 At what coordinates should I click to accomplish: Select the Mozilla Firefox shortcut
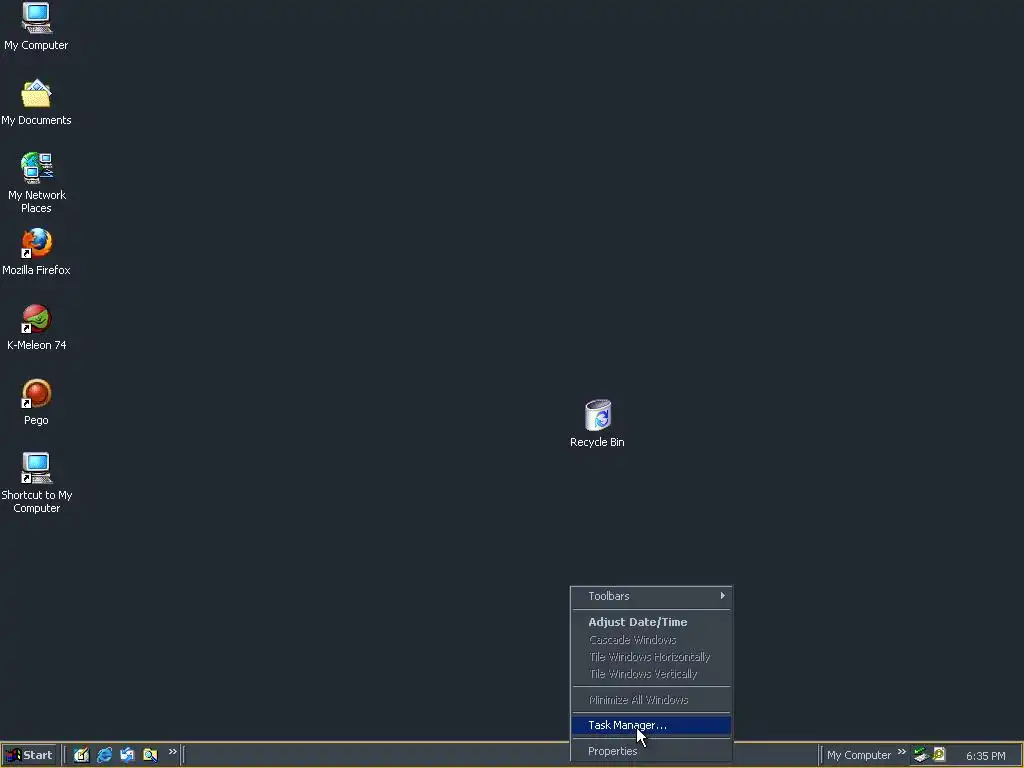36,243
